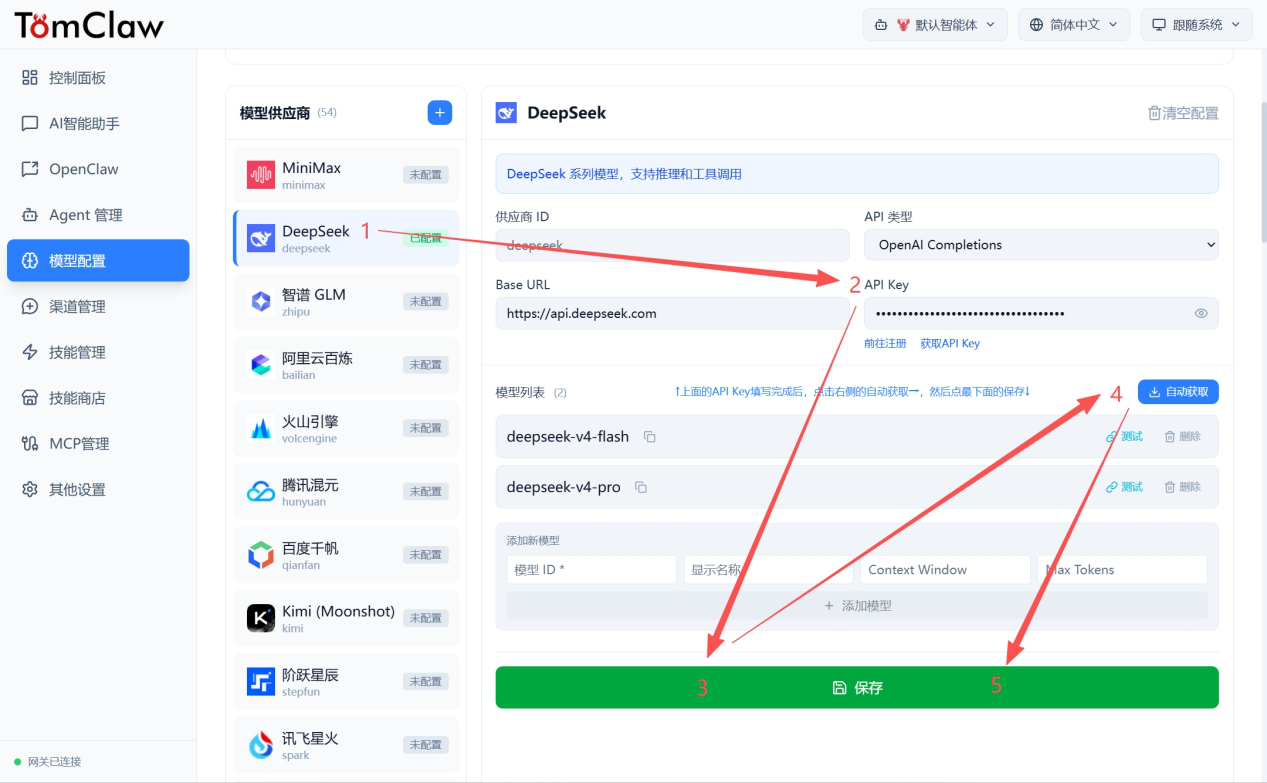The height and width of the screenshot is (783, 1267).
Task: Click the 火山引擎 provider icon
Action: (x=261, y=429)
